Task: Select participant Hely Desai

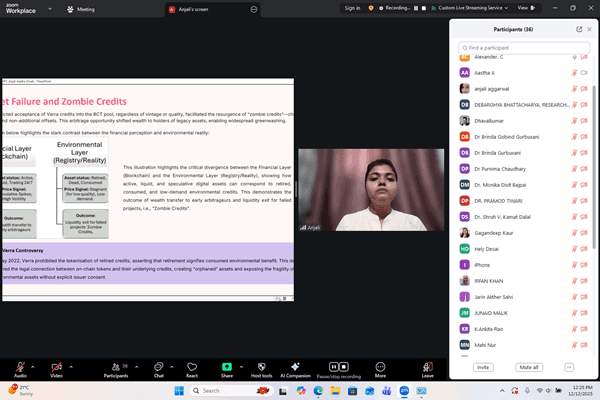Action: (523, 249)
